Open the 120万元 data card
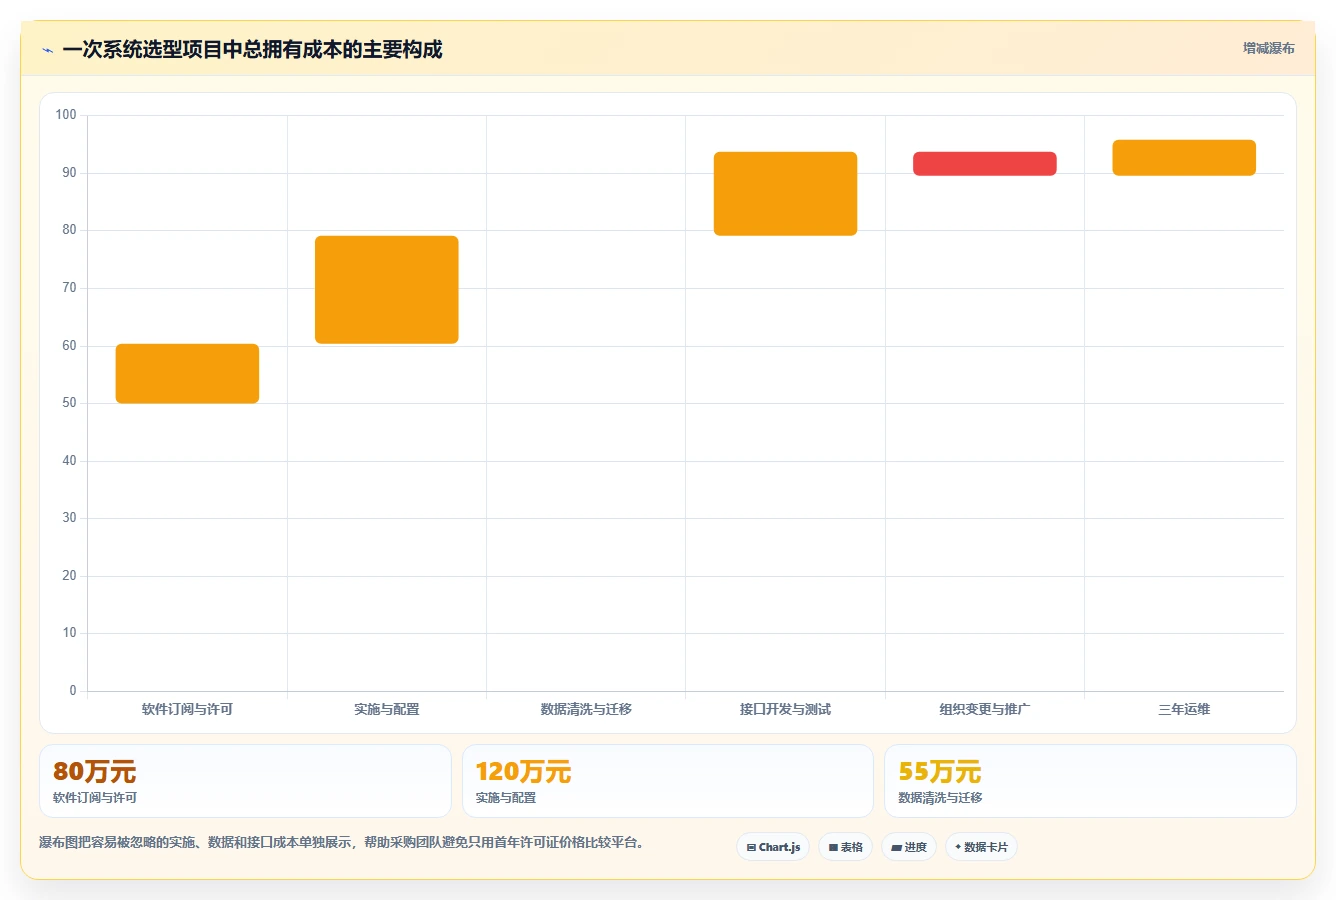 tap(668, 781)
